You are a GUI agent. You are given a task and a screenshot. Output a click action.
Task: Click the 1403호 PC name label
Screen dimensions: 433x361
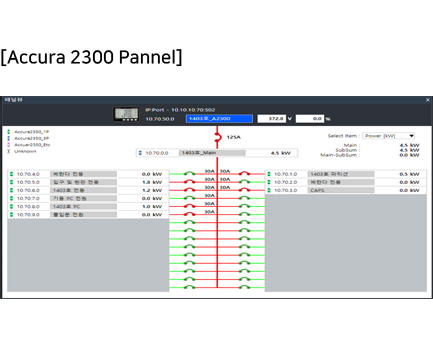83,207
